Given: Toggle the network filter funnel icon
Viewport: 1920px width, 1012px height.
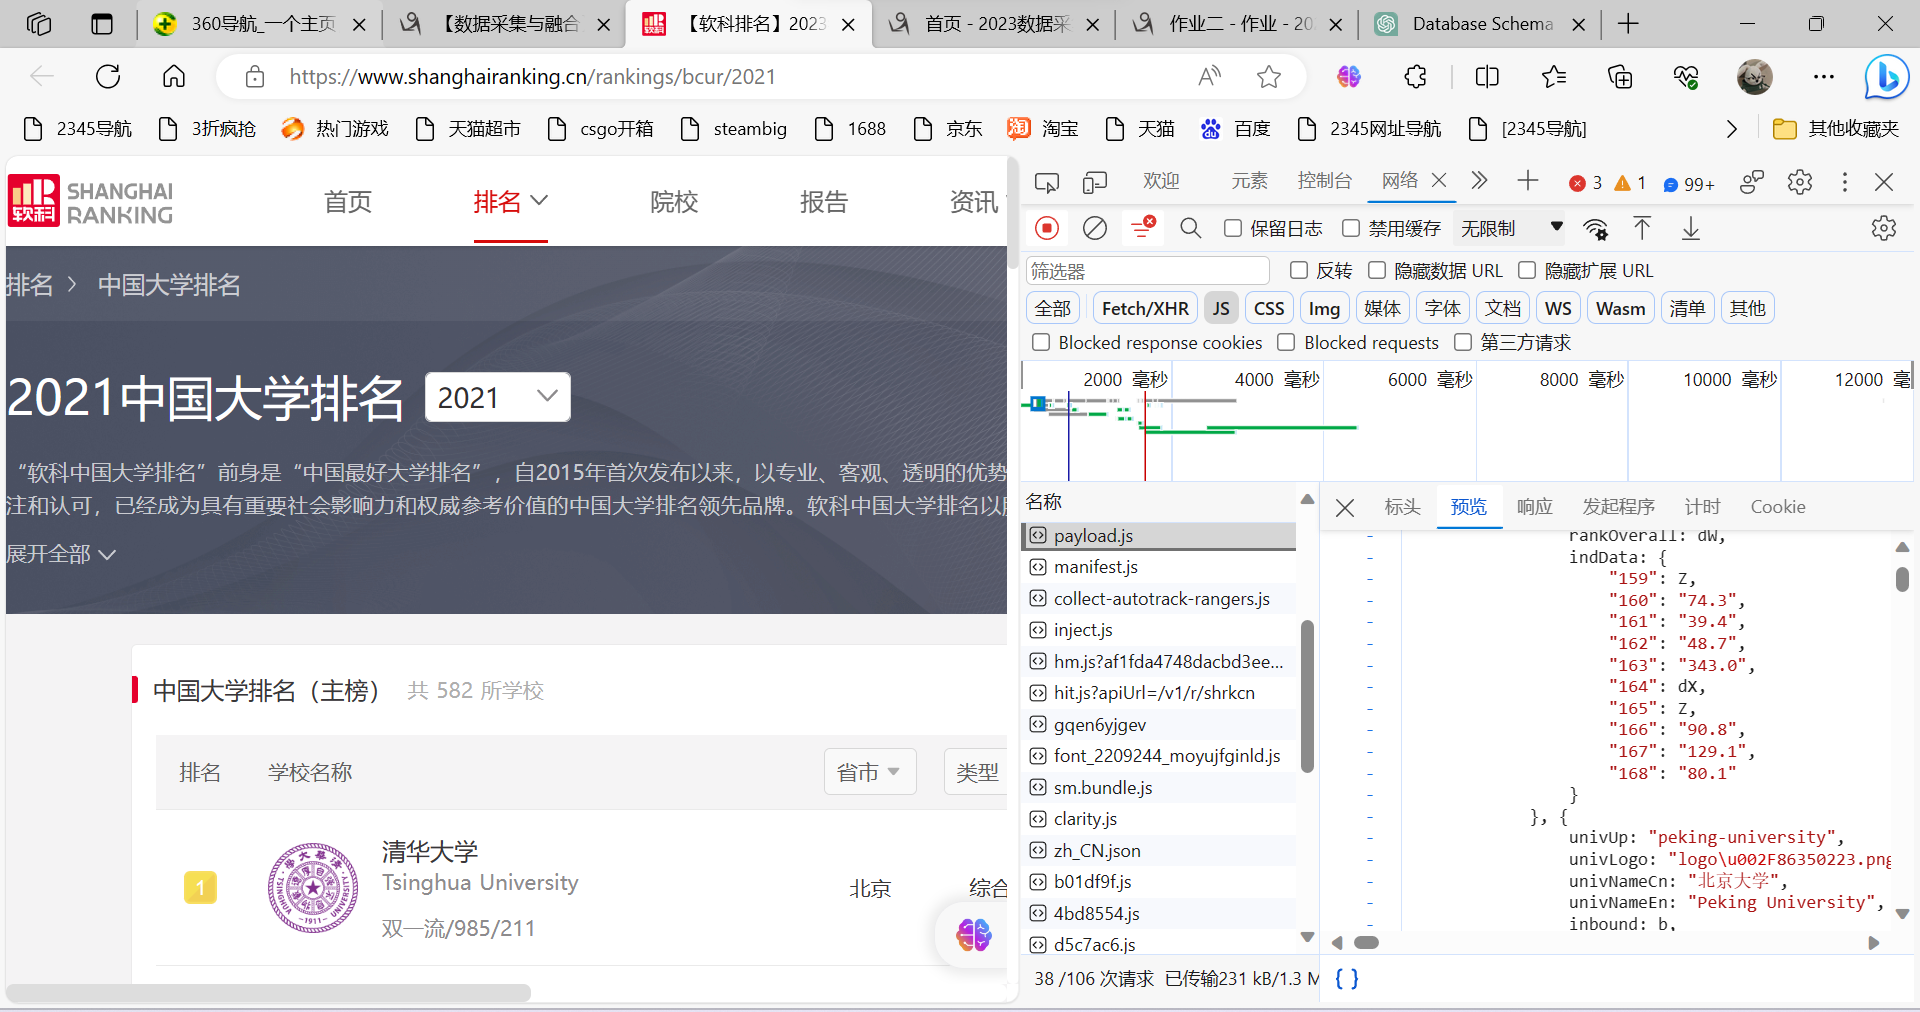Looking at the screenshot, I should tap(1143, 228).
